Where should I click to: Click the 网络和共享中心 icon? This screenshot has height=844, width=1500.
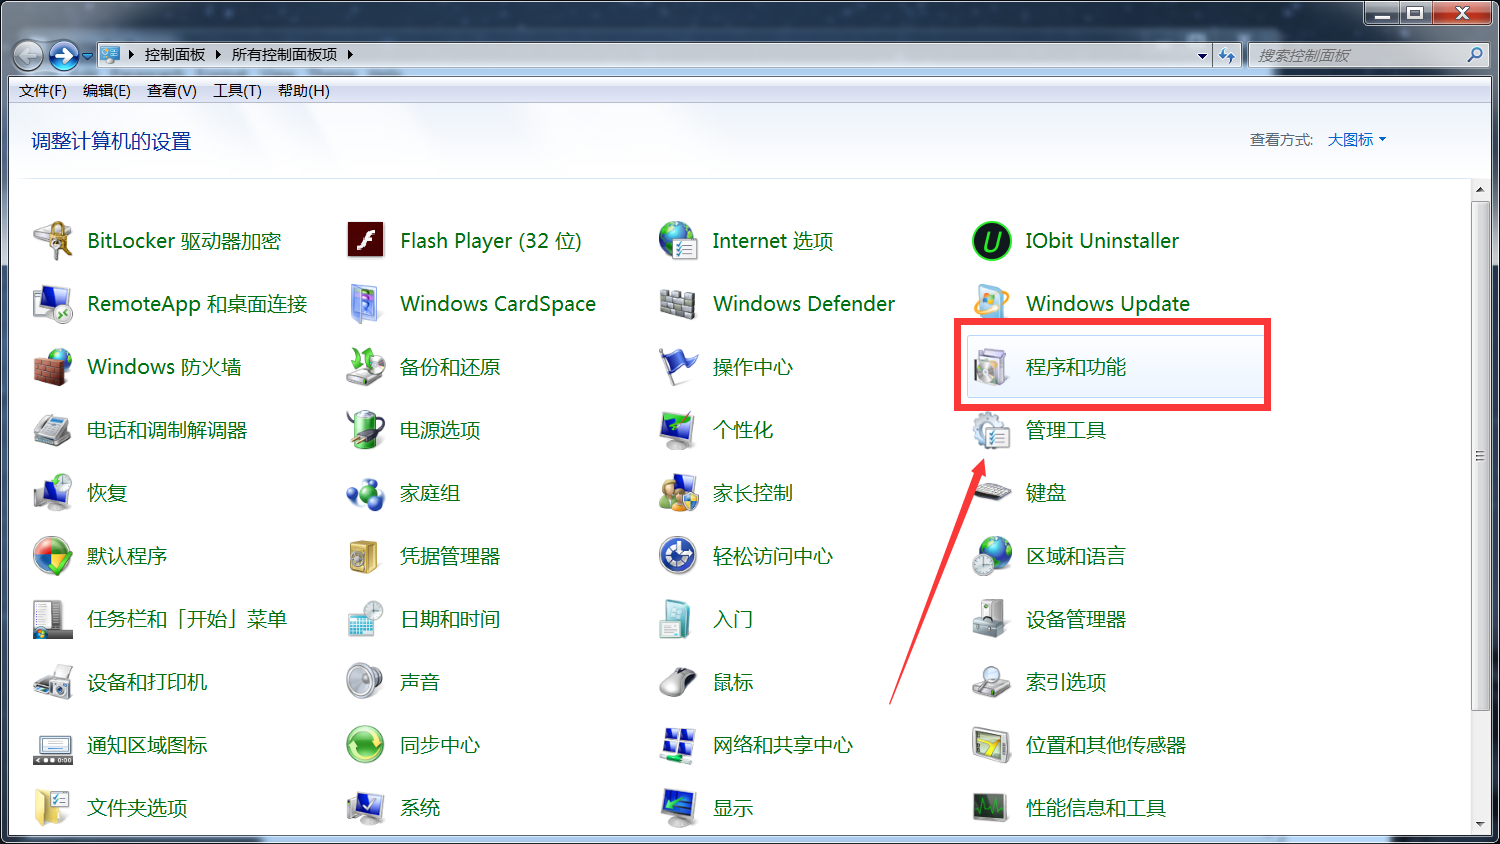[678, 745]
